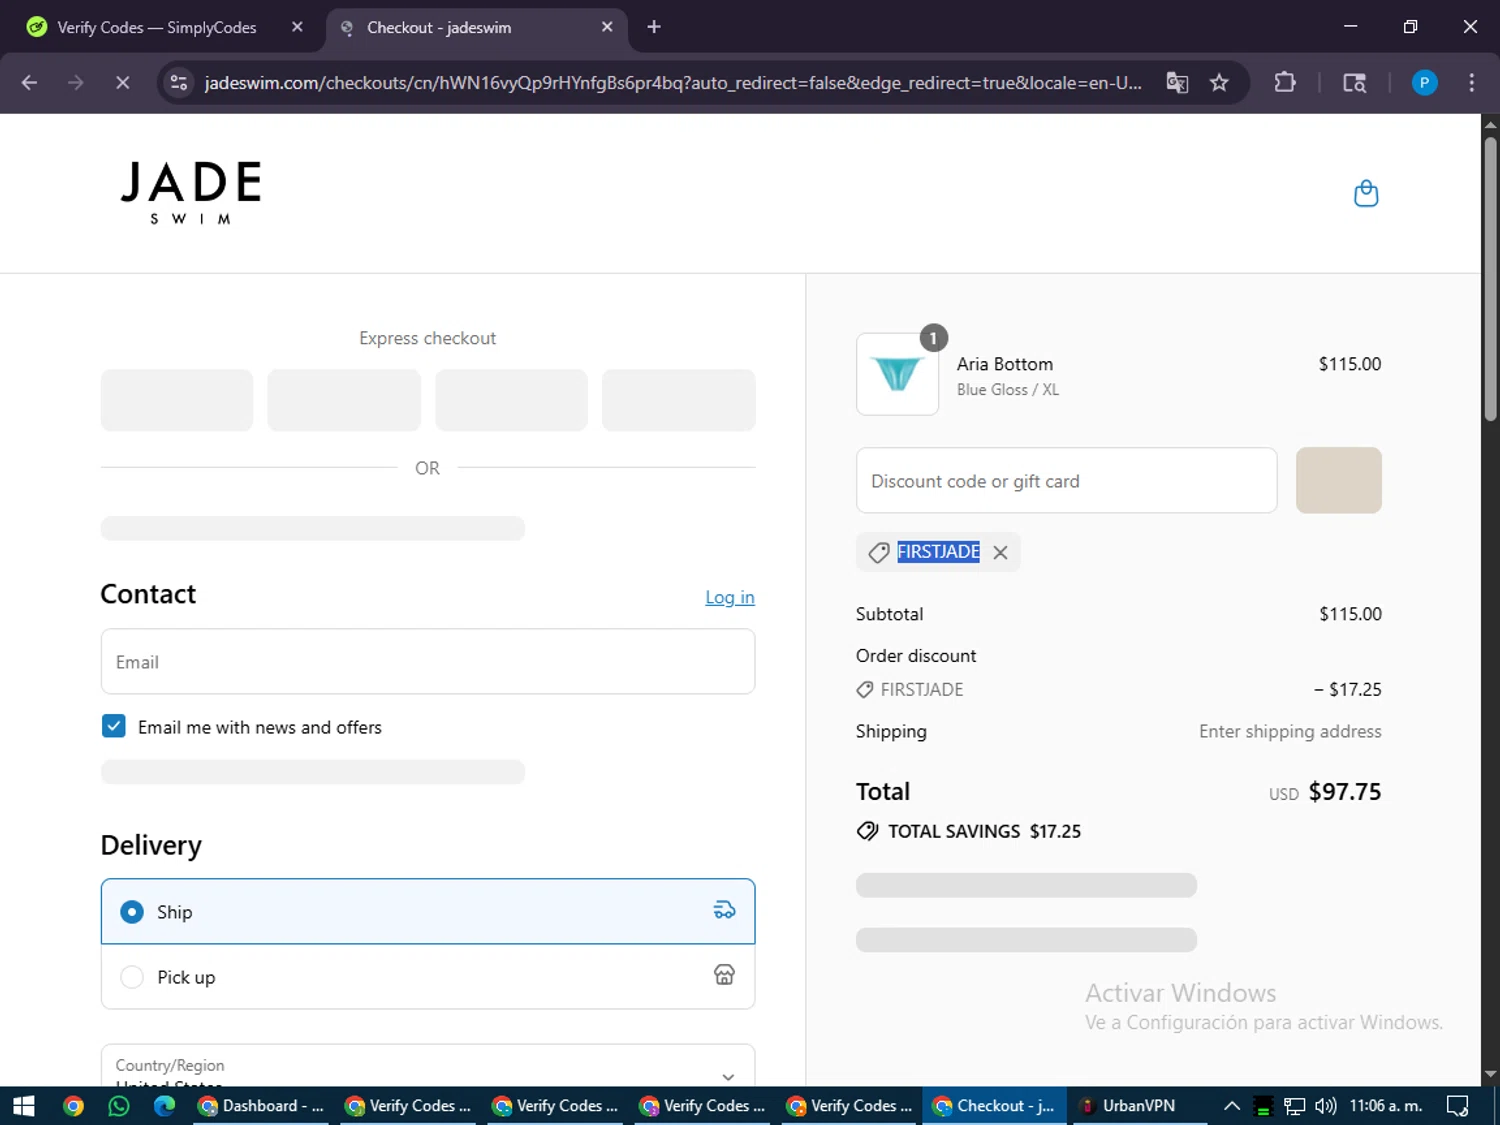Click the discount tag icon beside FIRSTJADE
The height and width of the screenshot is (1125, 1500).
[879, 553]
